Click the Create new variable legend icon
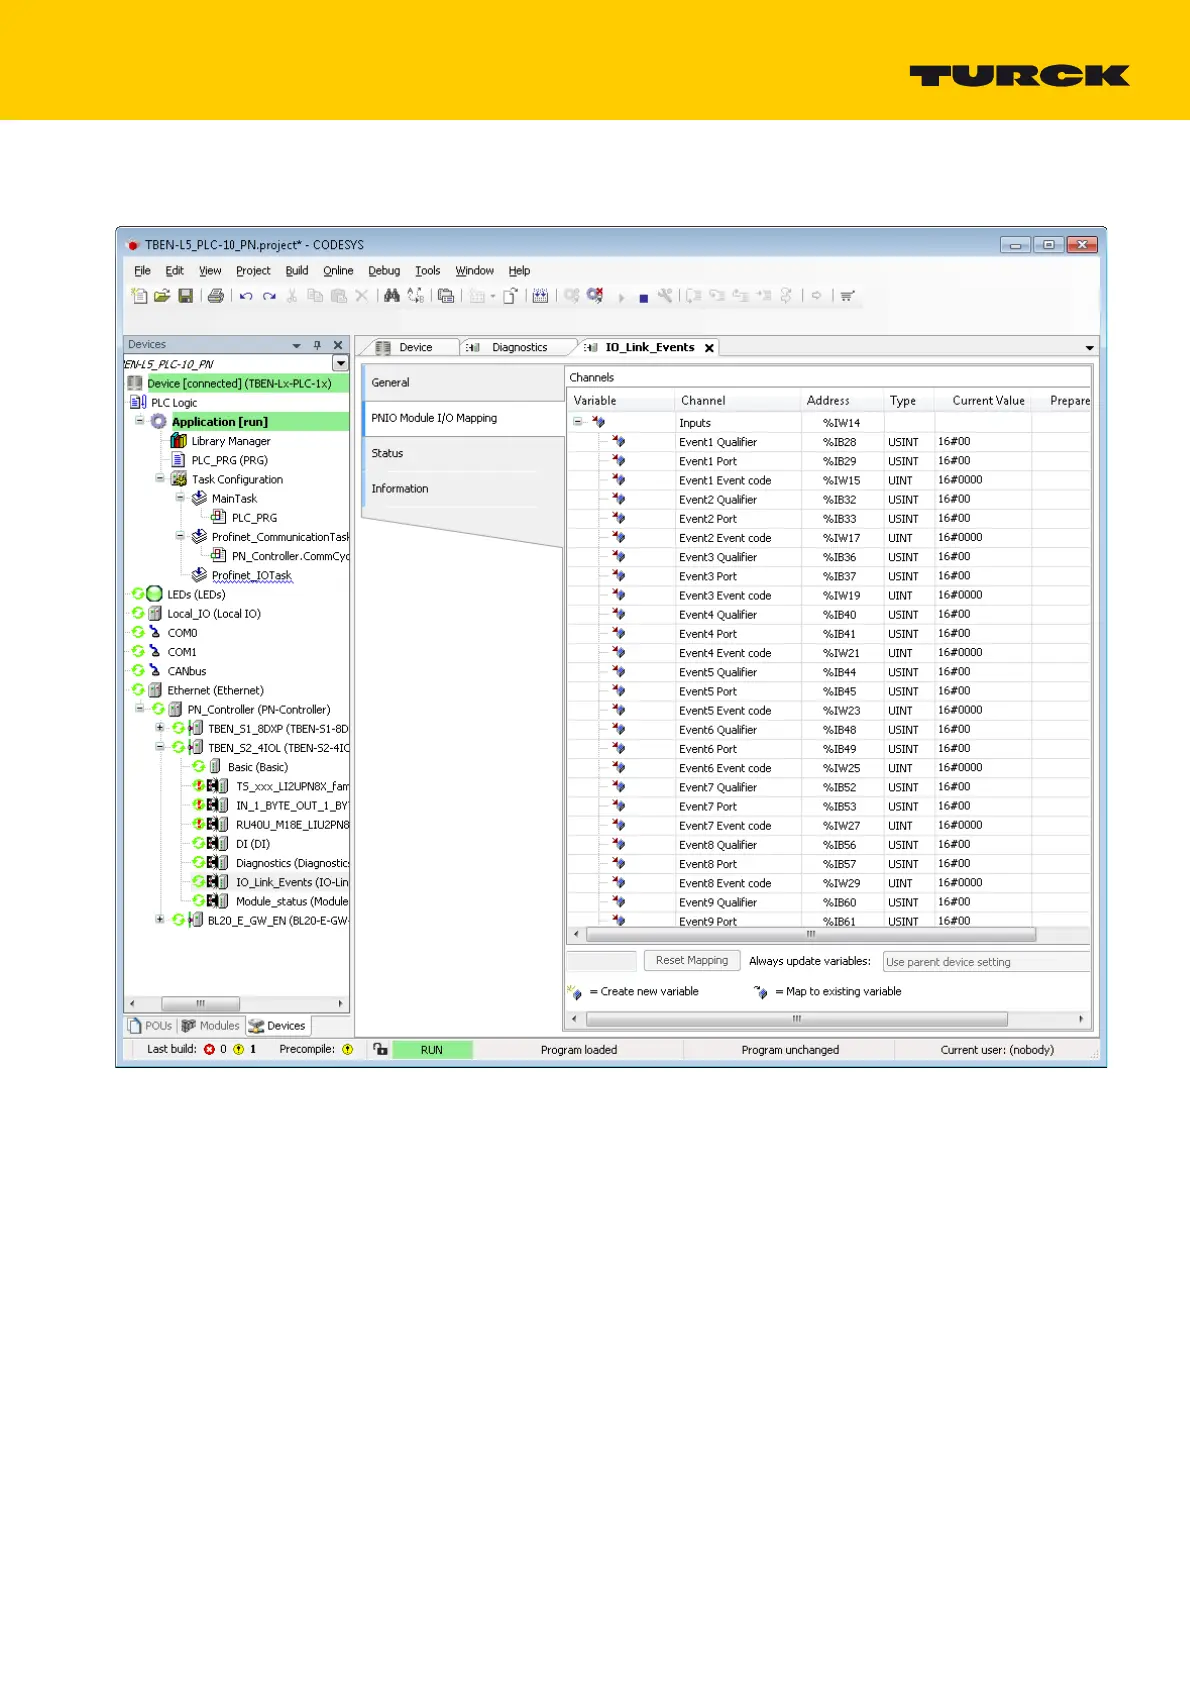The height and width of the screenshot is (1684, 1190). tap(574, 992)
